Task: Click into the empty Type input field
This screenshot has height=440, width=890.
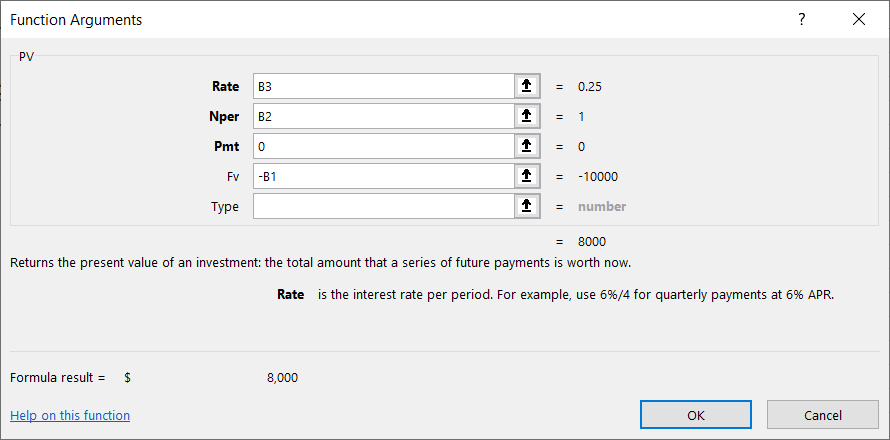Action: 383,206
